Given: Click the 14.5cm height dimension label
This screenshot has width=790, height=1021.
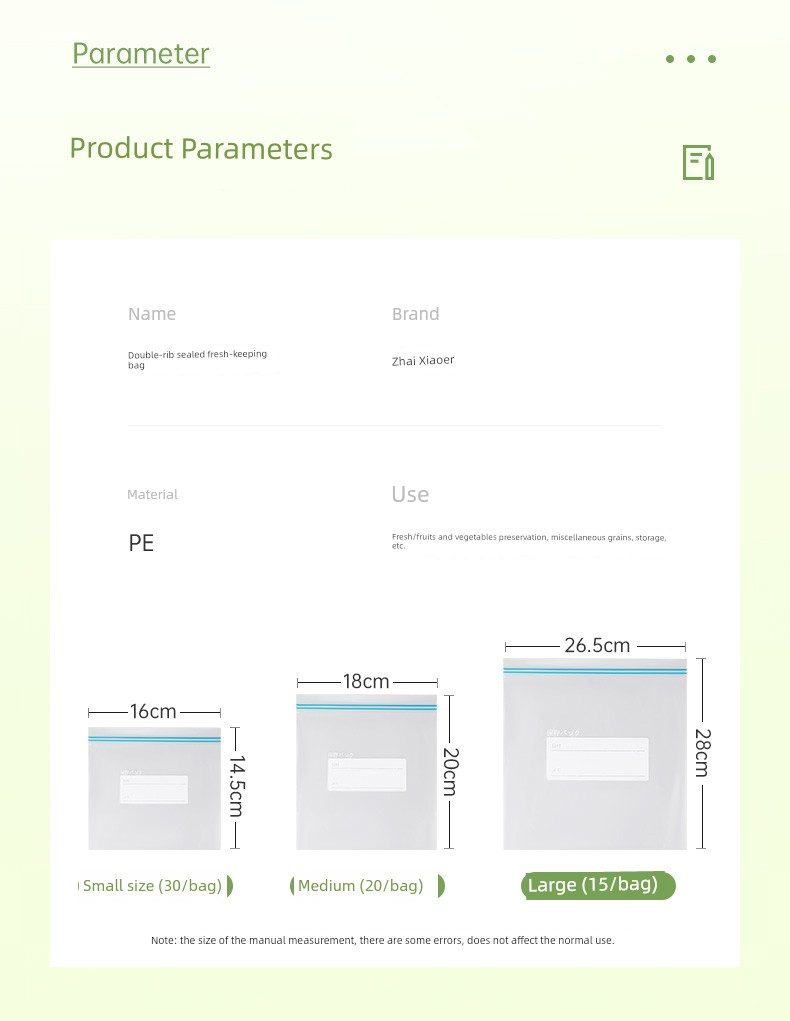Looking at the screenshot, I should [236, 787].
